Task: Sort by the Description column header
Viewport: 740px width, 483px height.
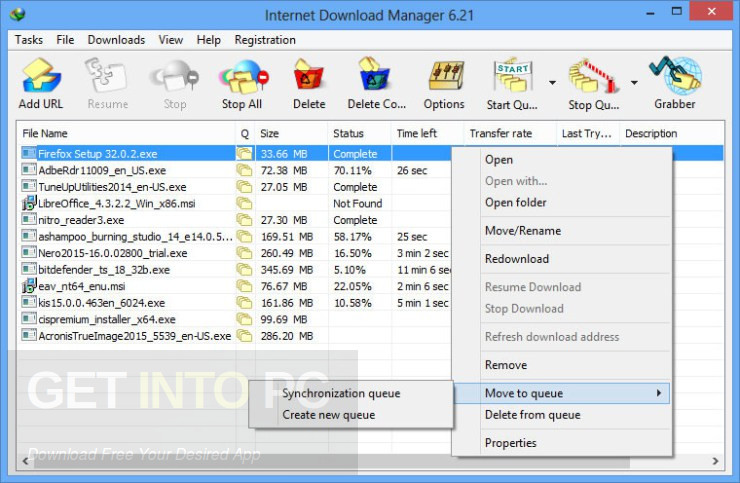Action: coord(672,133)
